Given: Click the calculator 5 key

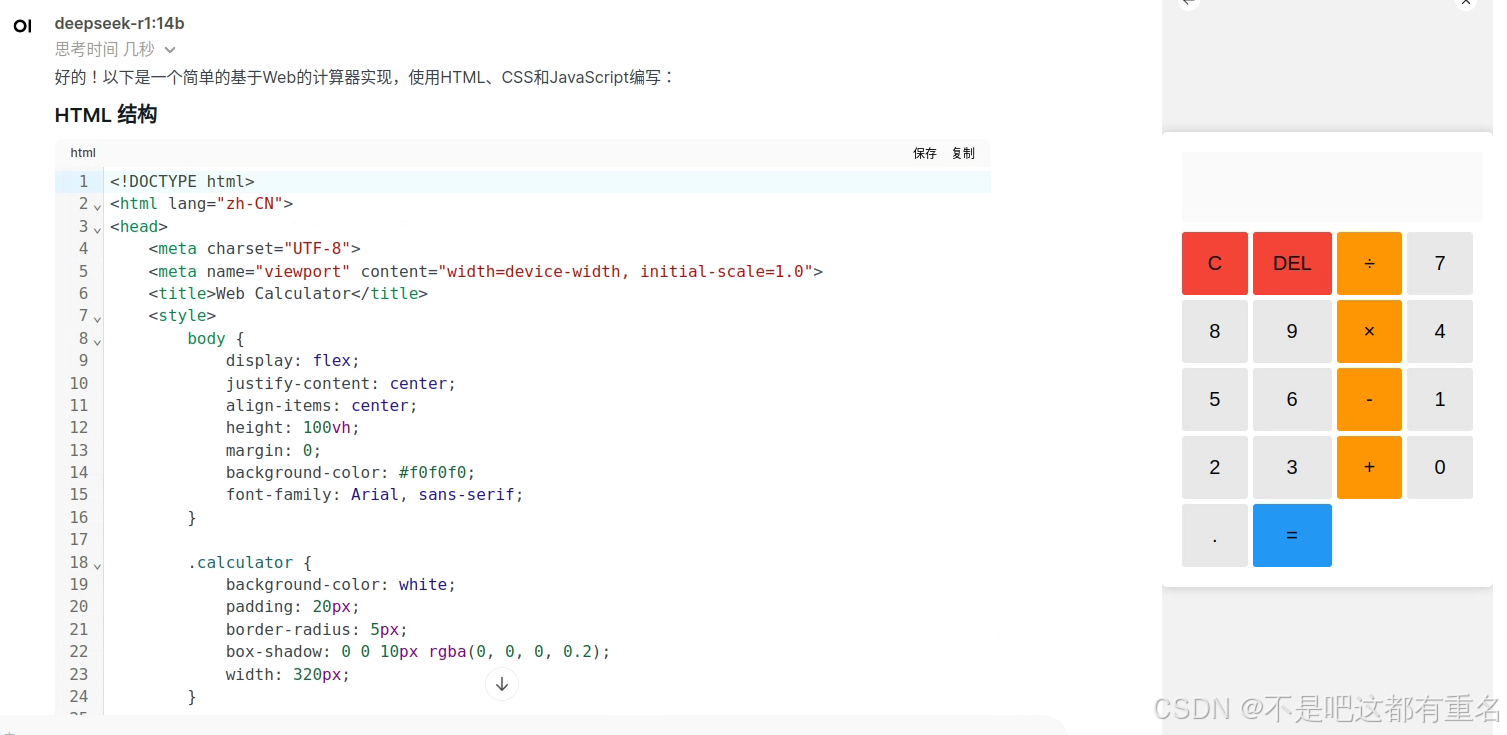Looking at the screenshot, I should click(1215, 399).
